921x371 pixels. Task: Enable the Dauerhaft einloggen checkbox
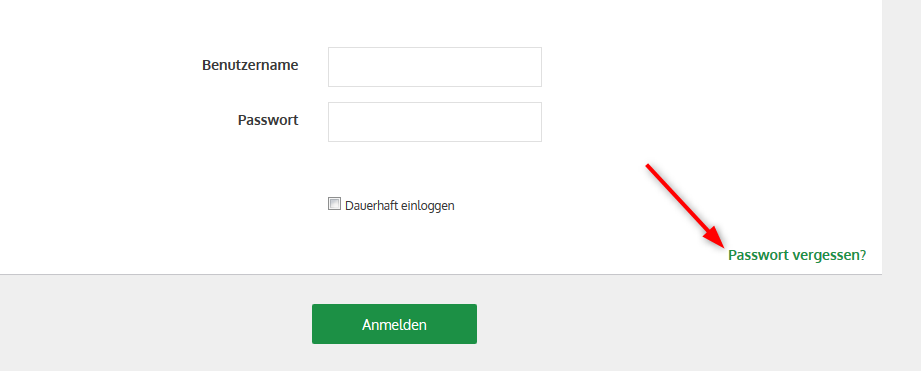click(334, 204)
